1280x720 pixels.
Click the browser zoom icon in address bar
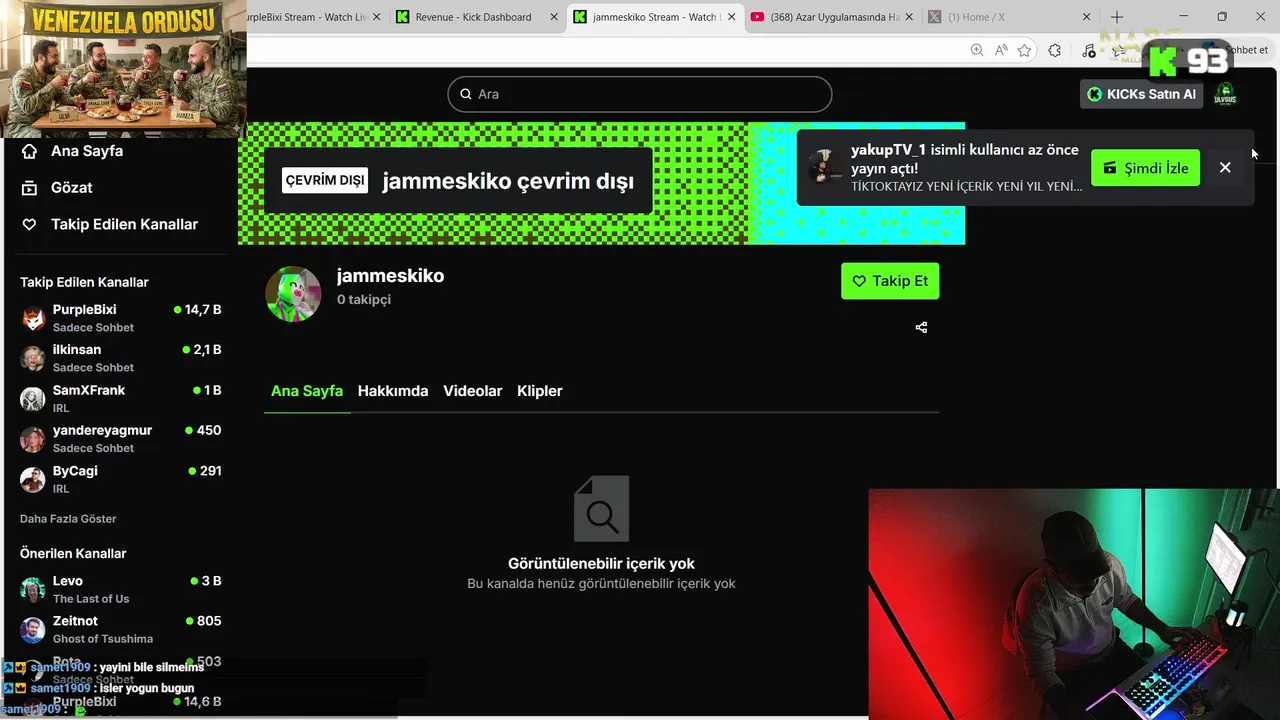[x=977, y=50]
